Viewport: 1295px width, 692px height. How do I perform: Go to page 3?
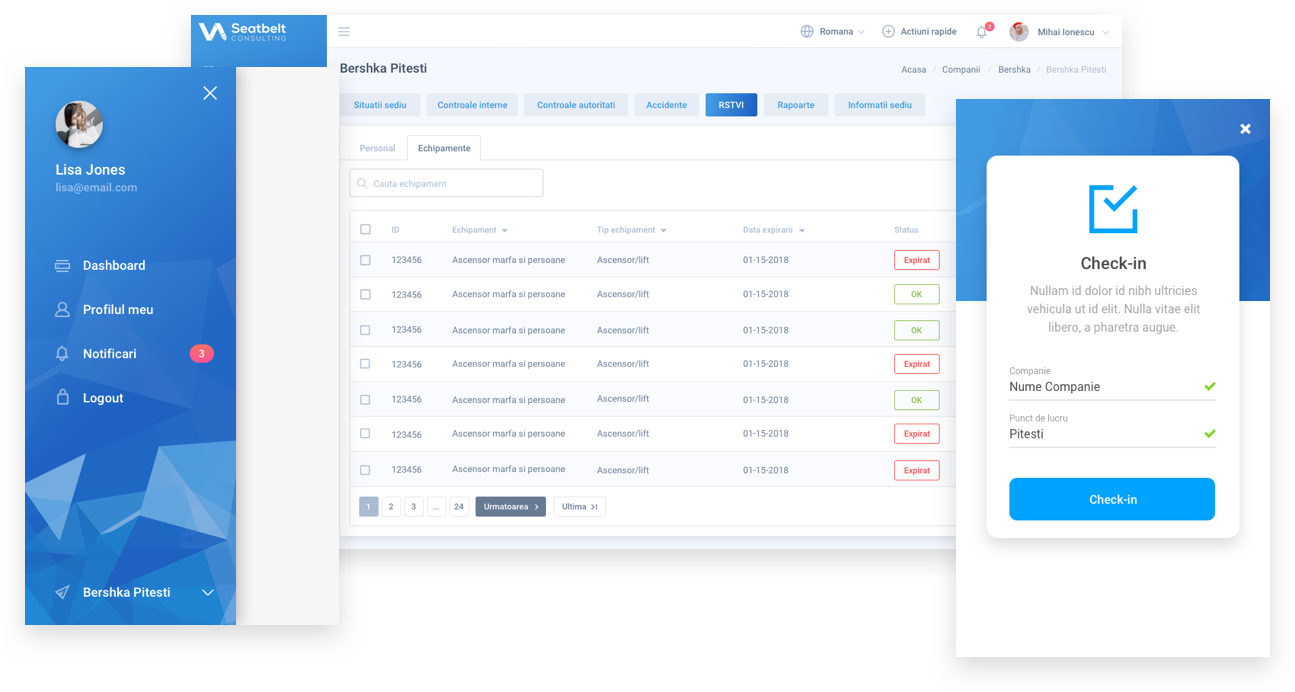(414, 507)
